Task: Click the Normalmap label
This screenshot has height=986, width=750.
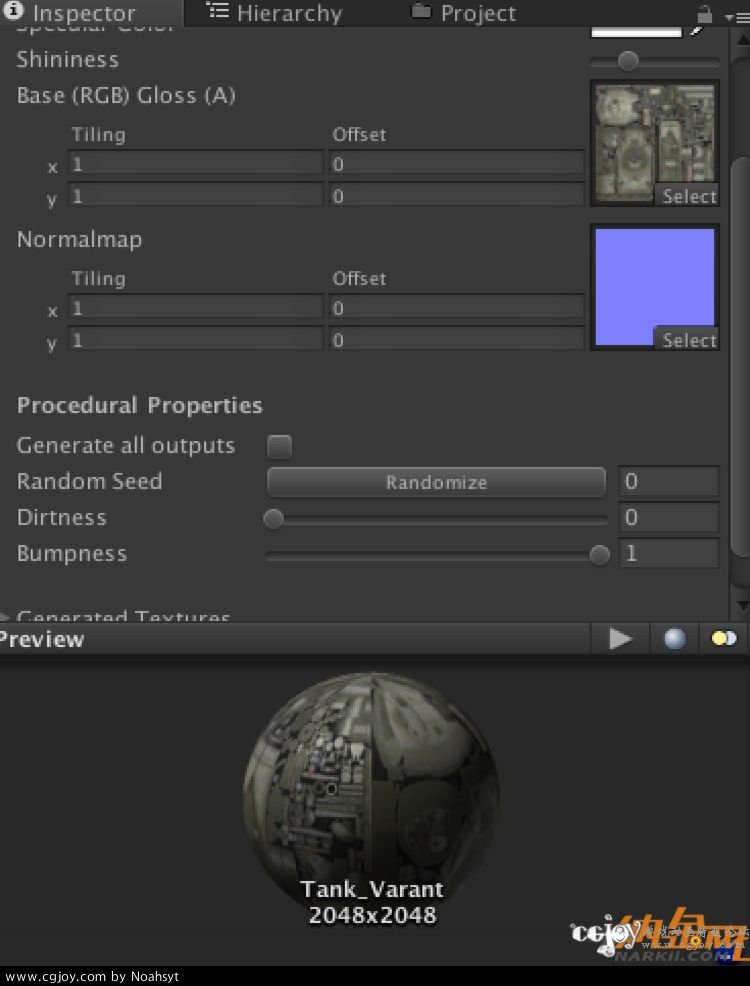Action: (79, 240)
